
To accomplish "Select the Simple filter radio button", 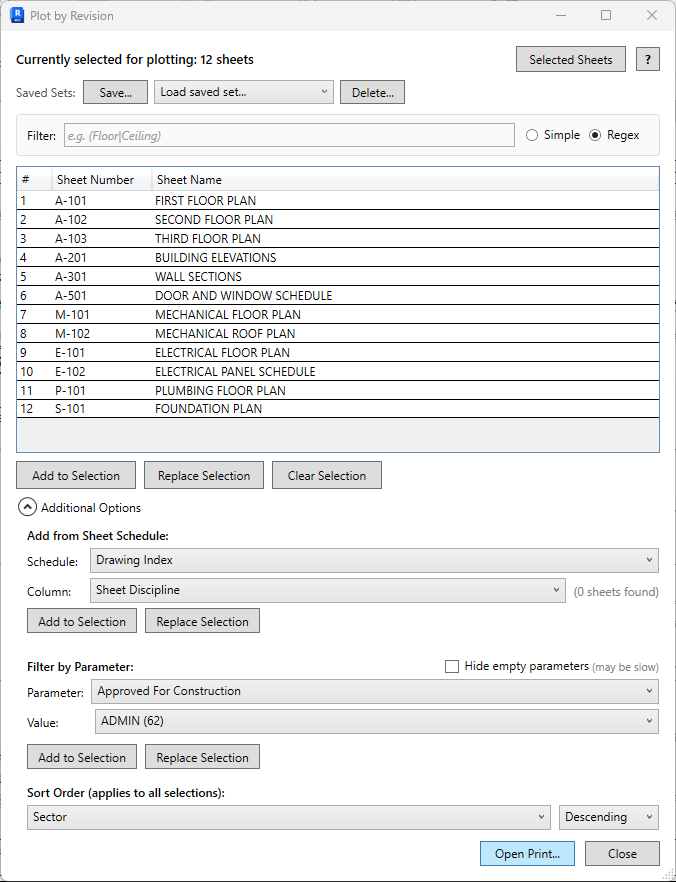I will coord(532,135).
